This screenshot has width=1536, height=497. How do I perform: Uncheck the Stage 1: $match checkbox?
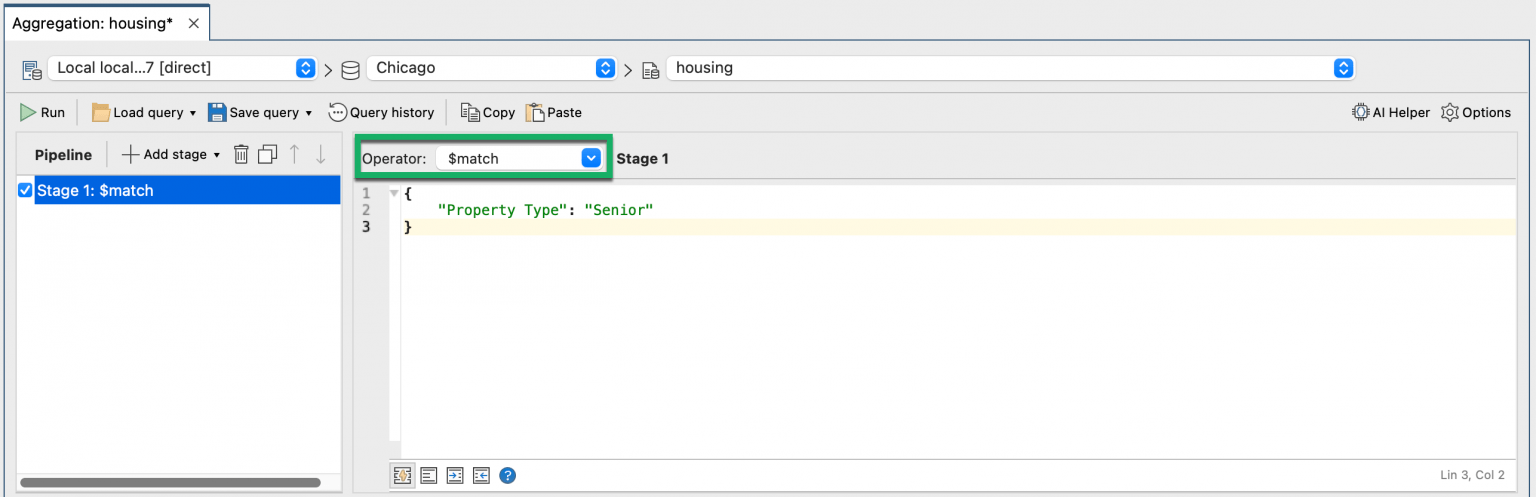click(25, 190)
